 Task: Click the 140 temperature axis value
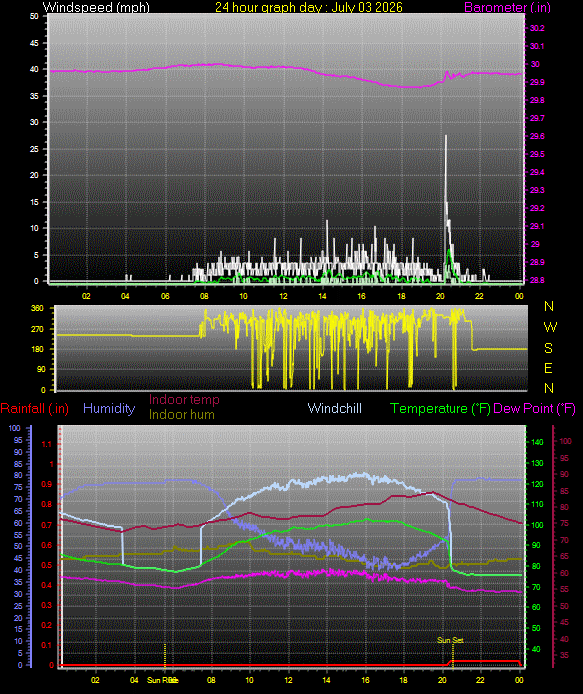[537, 442]
